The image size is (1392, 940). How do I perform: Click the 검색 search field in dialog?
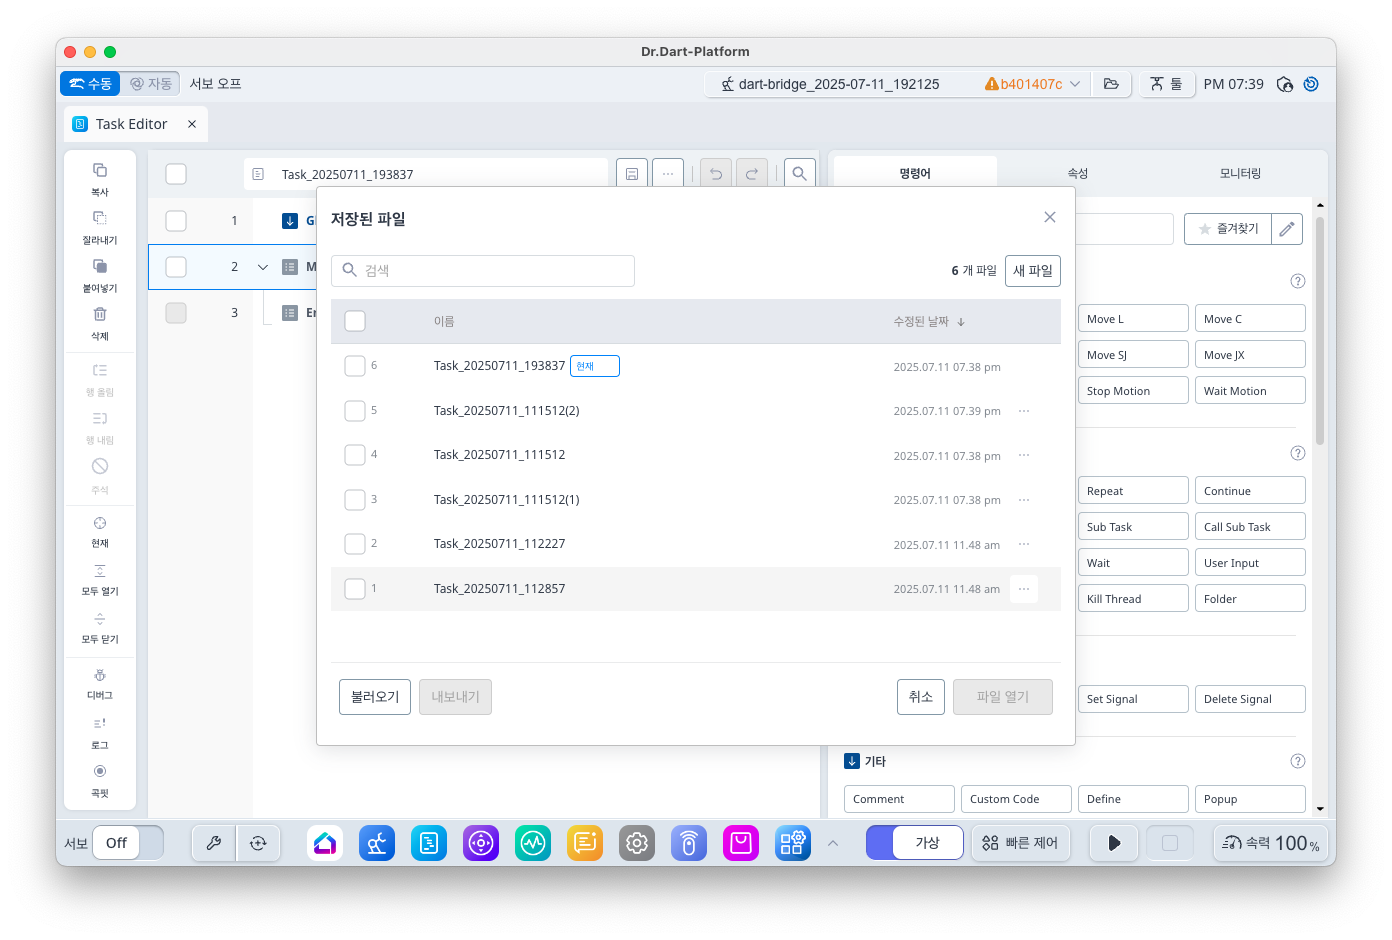[x=483, y=271]
